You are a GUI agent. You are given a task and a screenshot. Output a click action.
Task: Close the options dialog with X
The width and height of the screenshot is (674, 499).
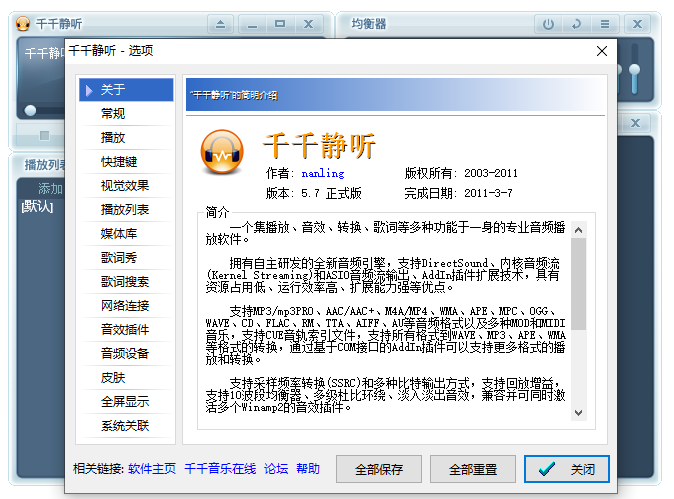point(602,51)
